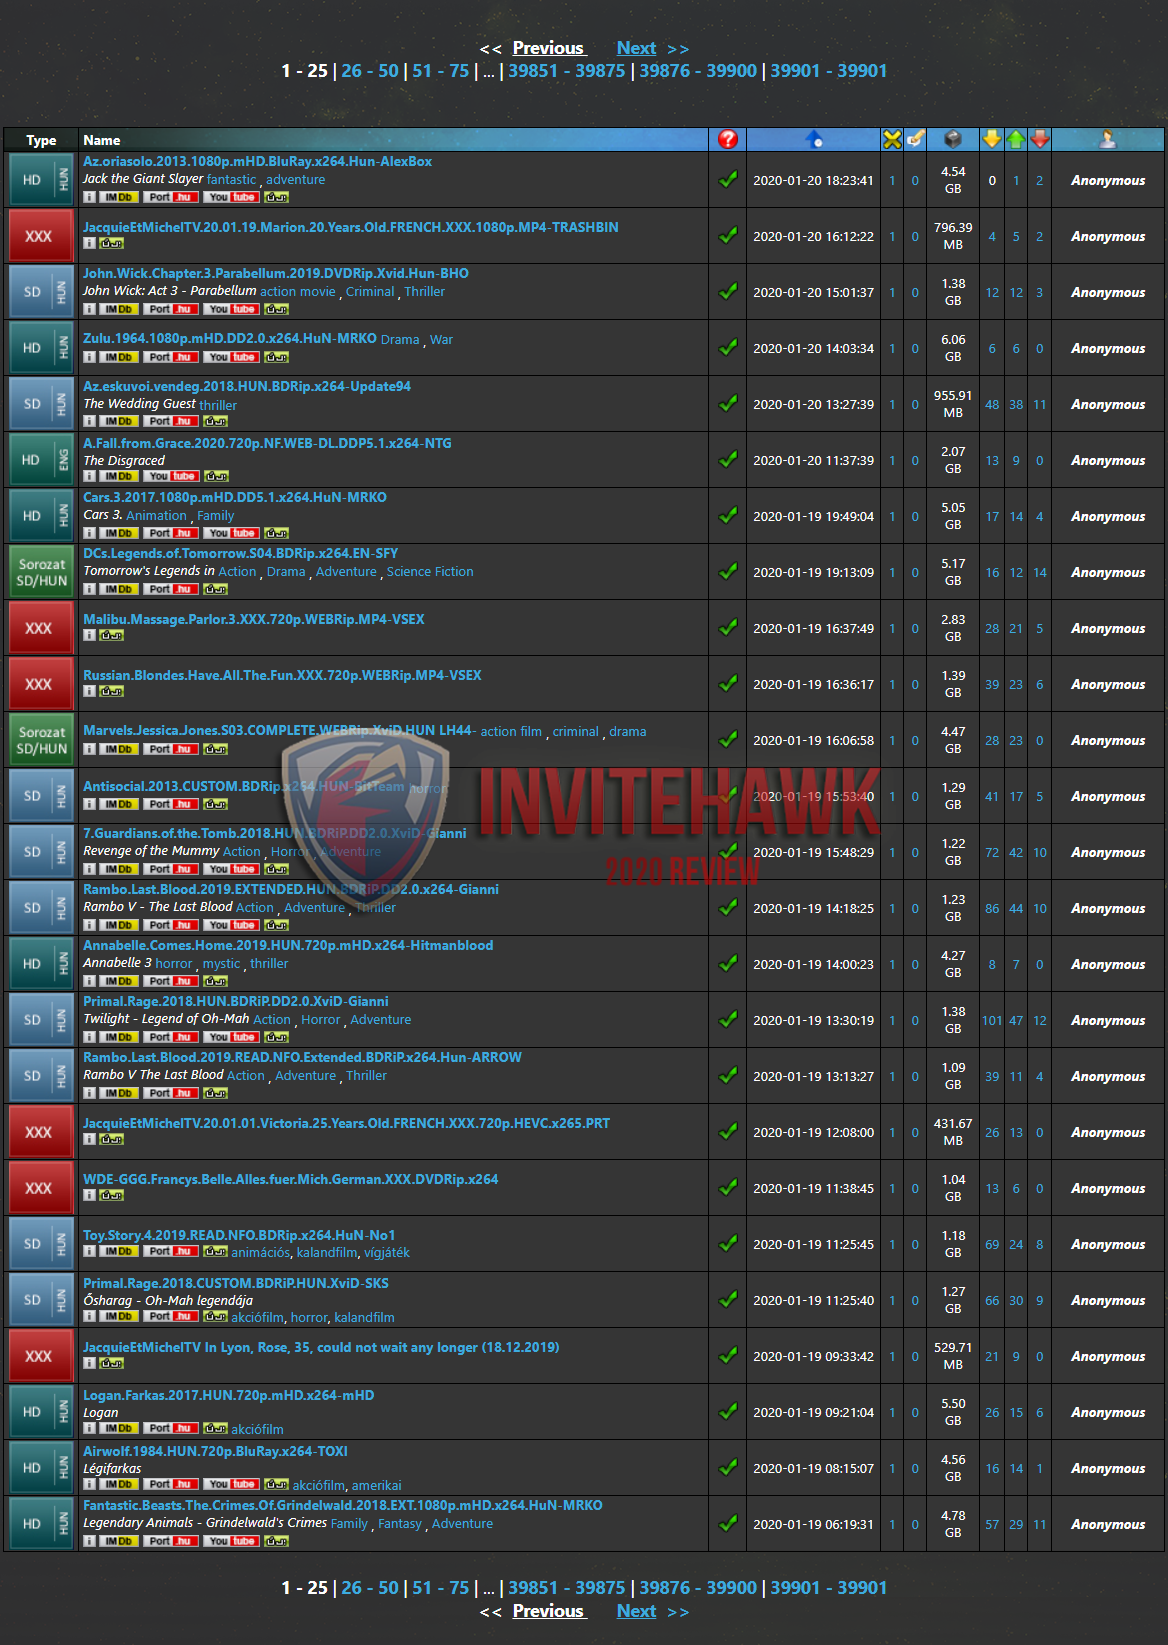The image size is (1168, 1645).
Task: Open torrent Zulu.1964.1080p.mHD.DD2.0.x264.HuN-MRKO
Action: pyautogui.click(x=230, y=339)
